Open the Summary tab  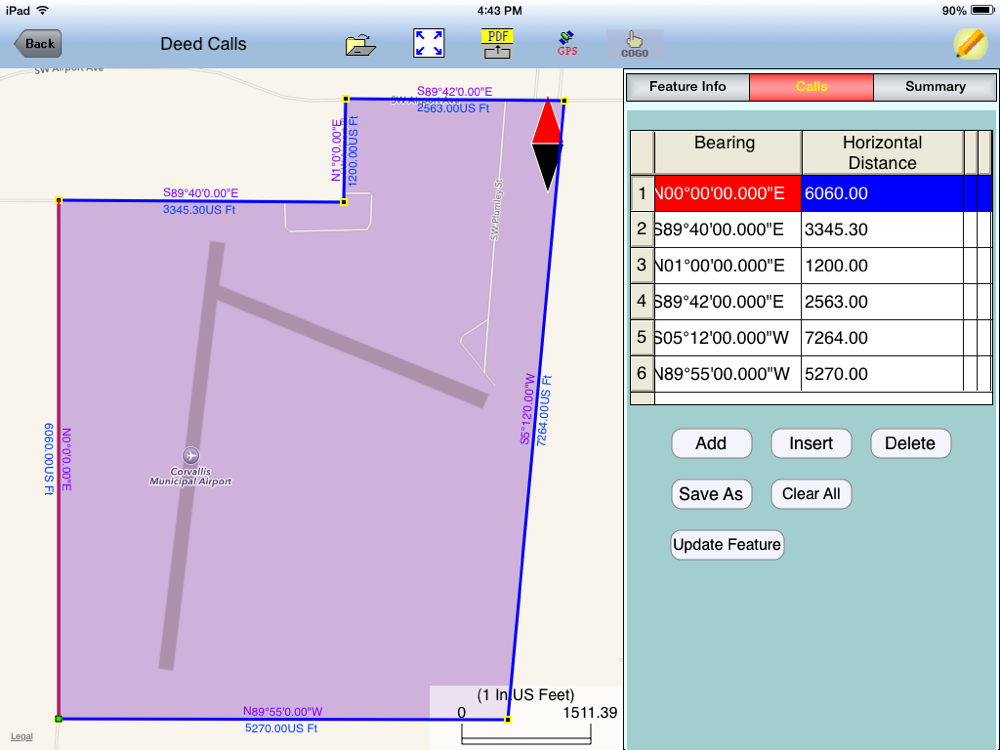click(x=935, y=87)
